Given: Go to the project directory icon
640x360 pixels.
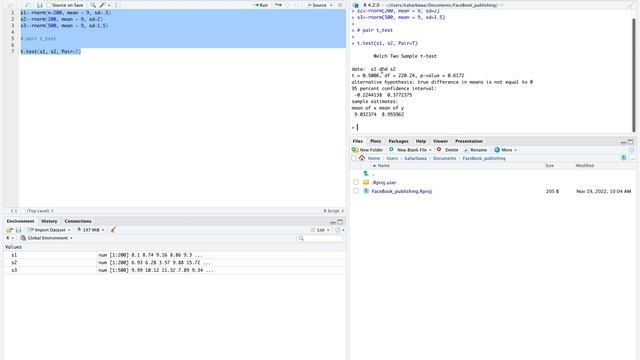Looking at the screenshot, I should coord(624,158).
